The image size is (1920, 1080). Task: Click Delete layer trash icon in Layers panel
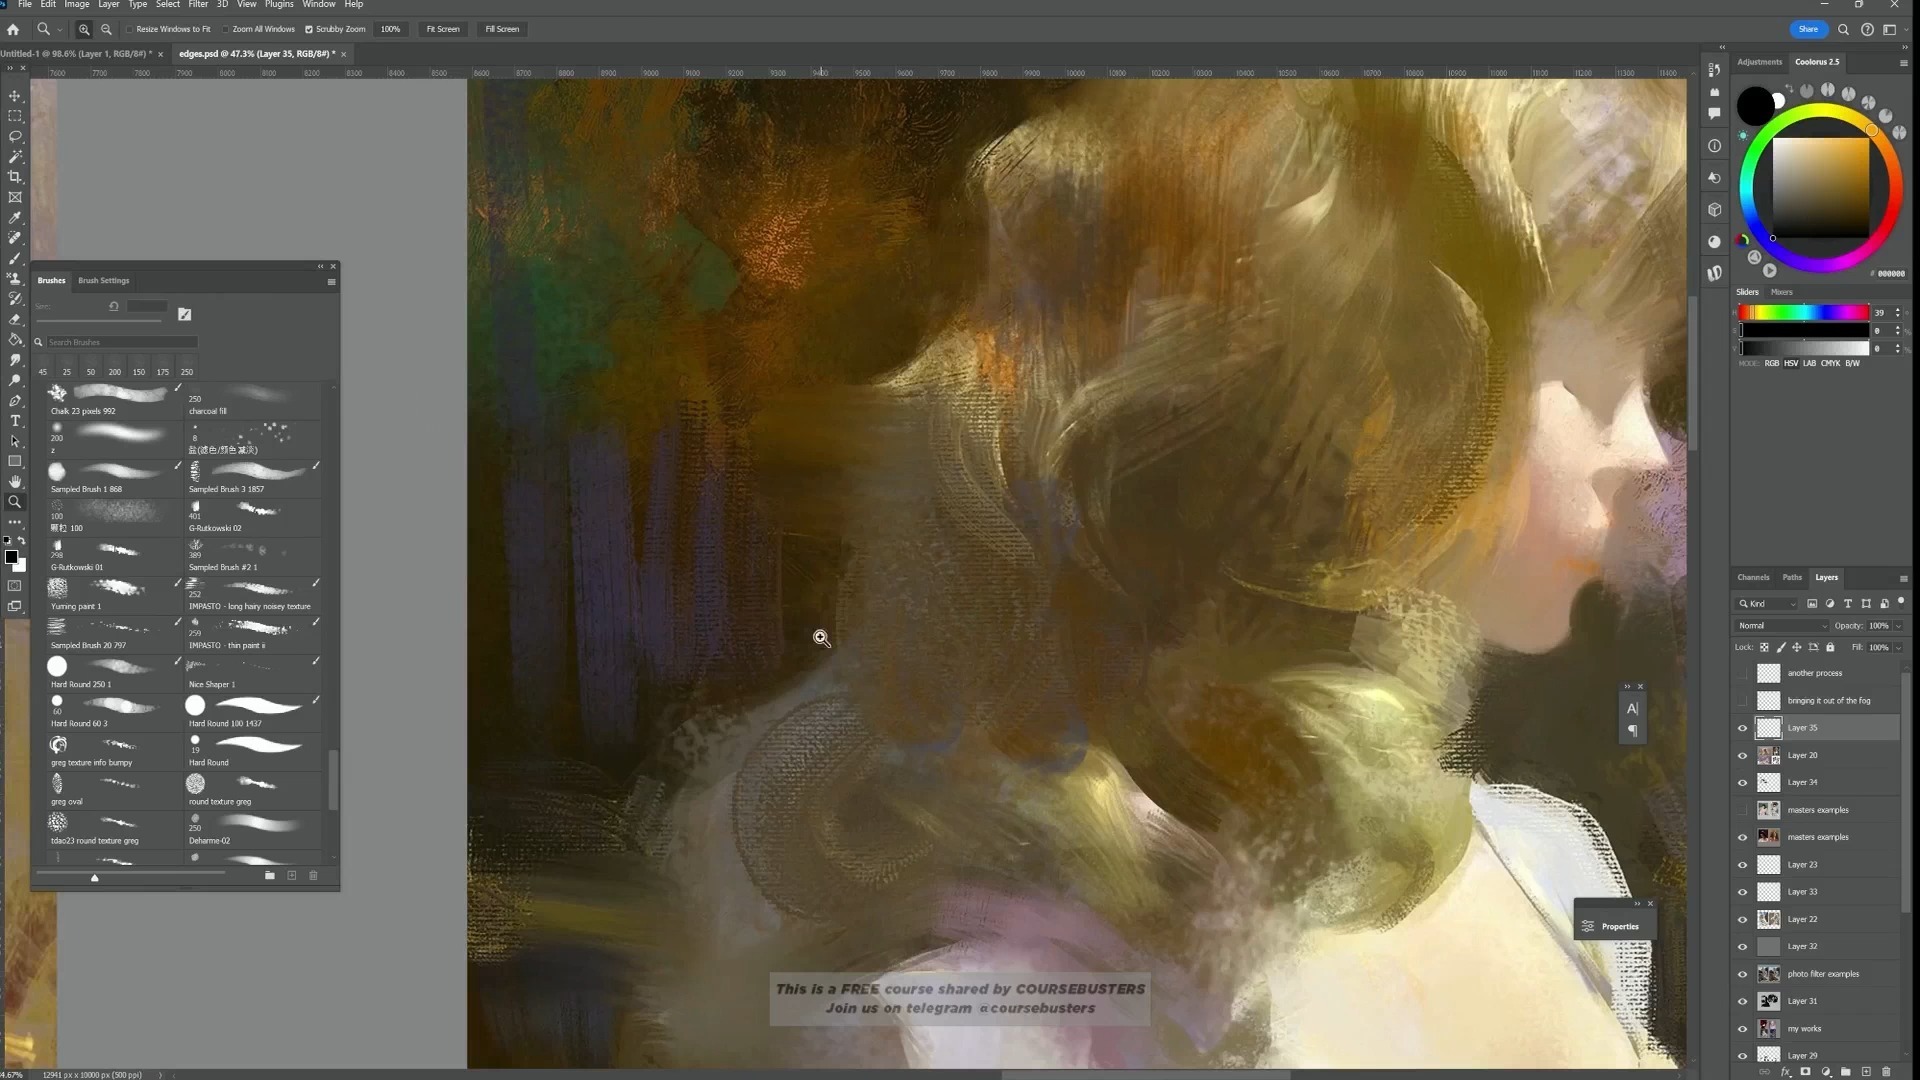(x=1887, y=1072)
